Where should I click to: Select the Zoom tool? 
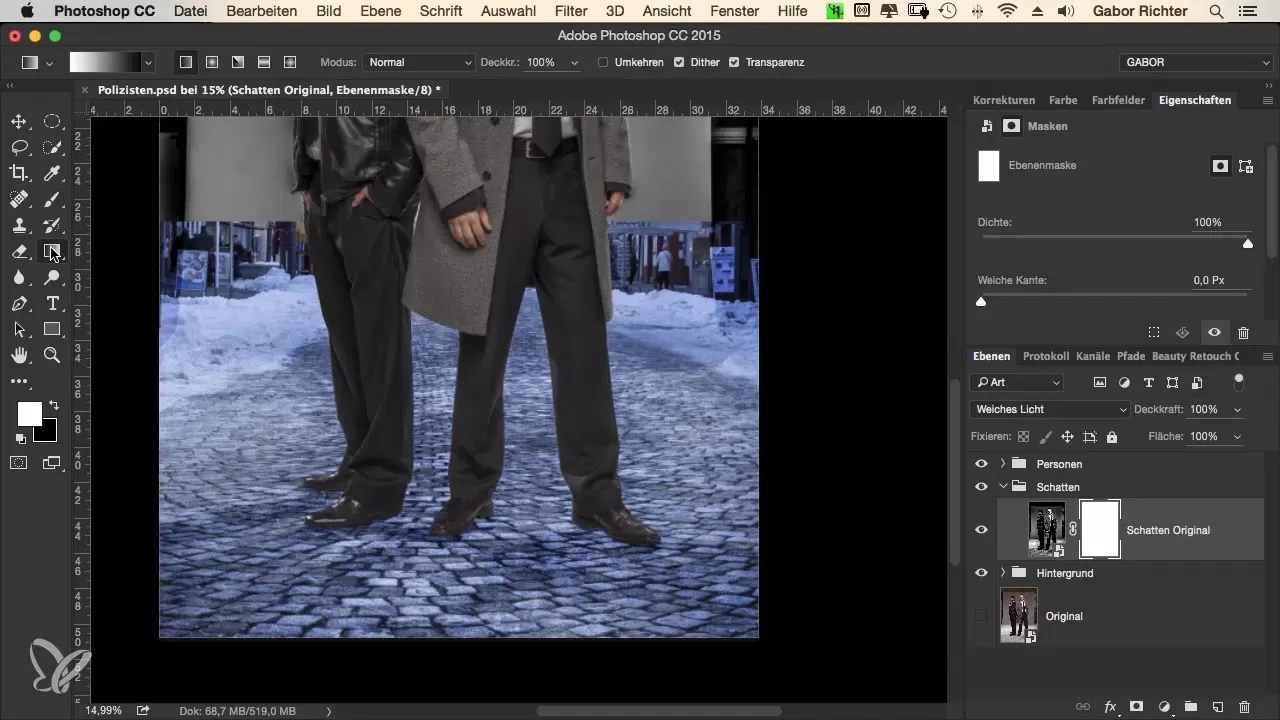point(52,355)
